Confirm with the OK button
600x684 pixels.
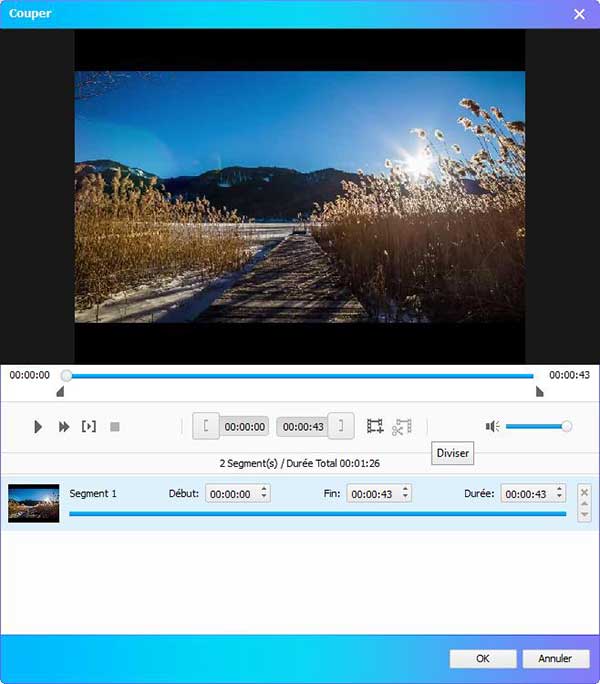tap(482, 659)
